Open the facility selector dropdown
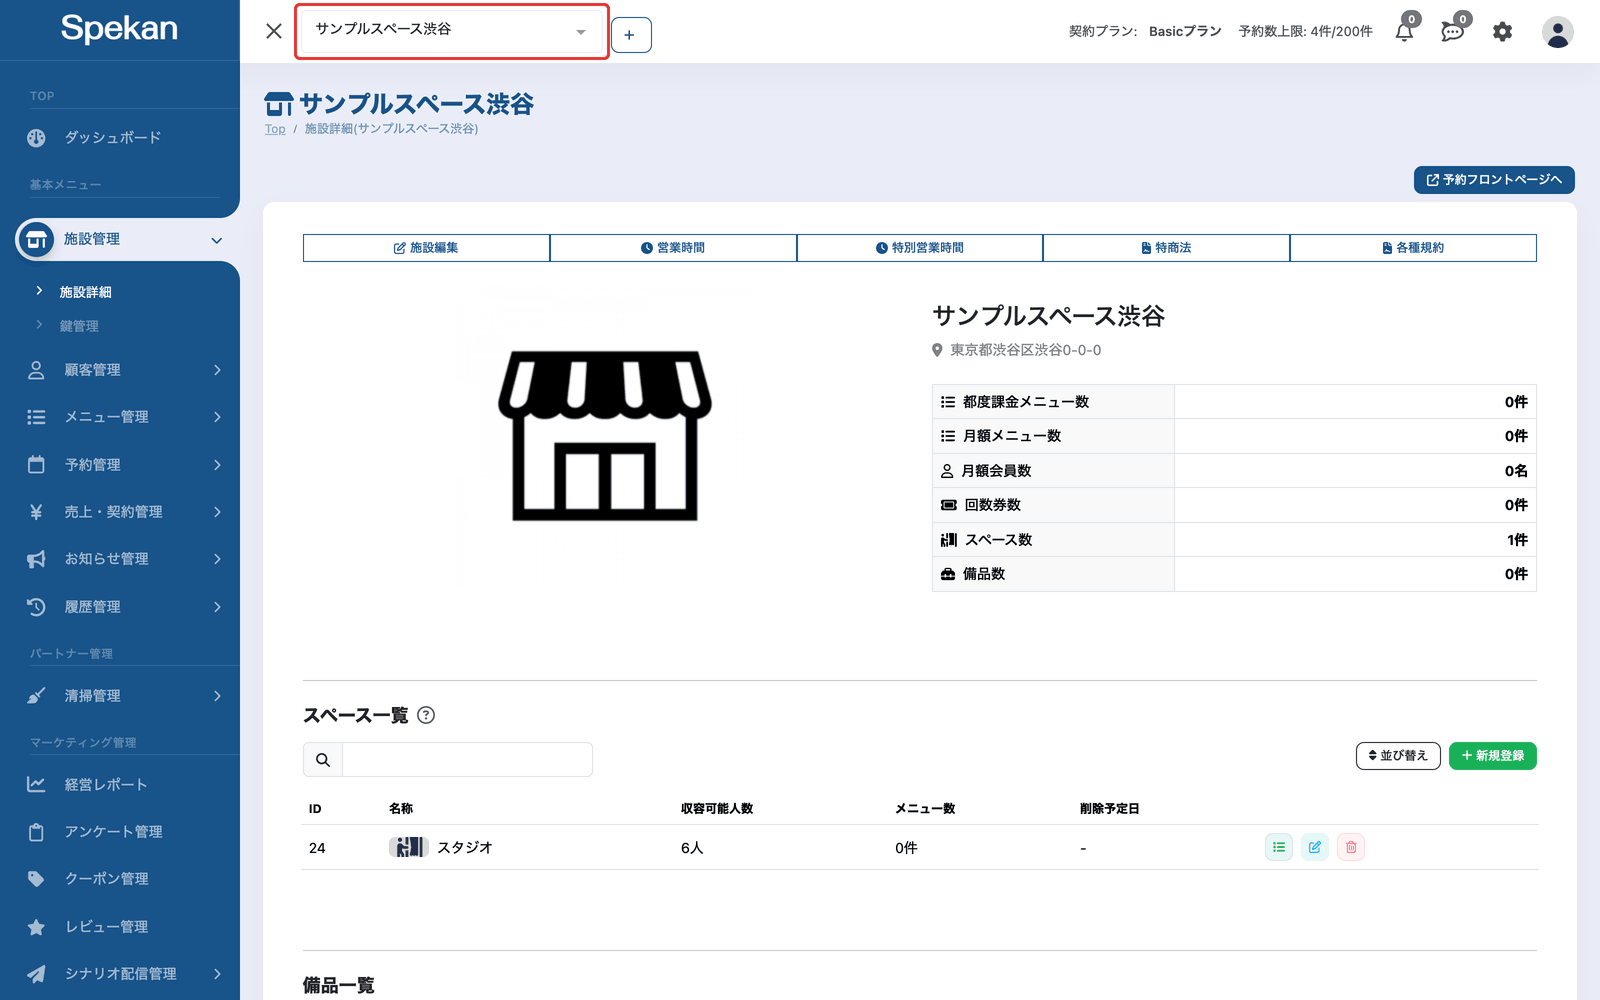Screen dimensions: 1600x1000 click(x=452, y=31)
